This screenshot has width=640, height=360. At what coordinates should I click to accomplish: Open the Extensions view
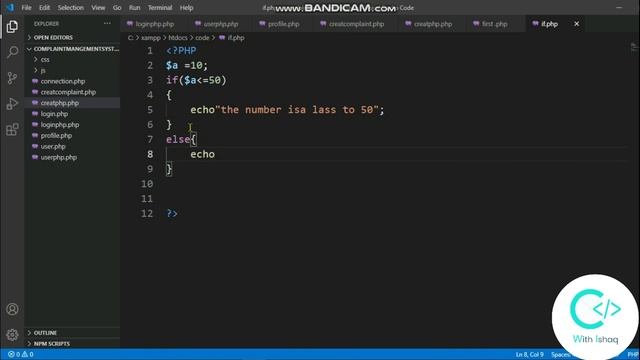12,129
